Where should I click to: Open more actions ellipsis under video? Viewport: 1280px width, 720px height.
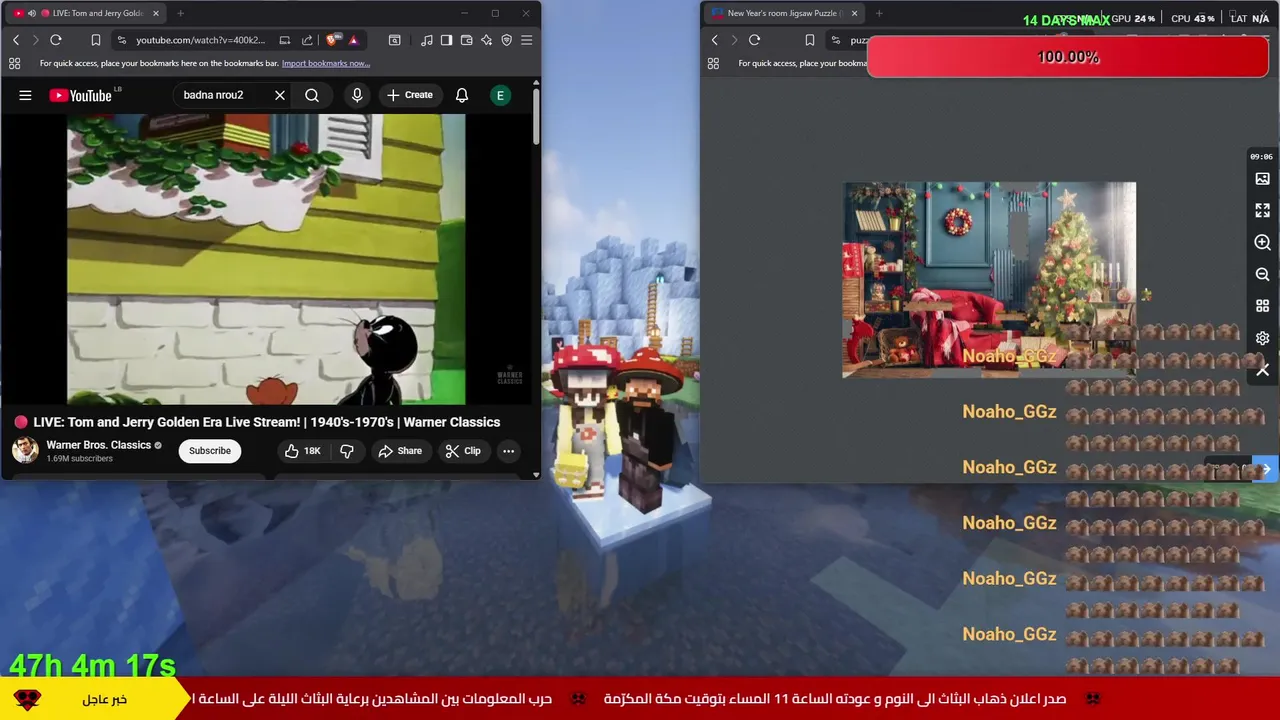(508, 451)
